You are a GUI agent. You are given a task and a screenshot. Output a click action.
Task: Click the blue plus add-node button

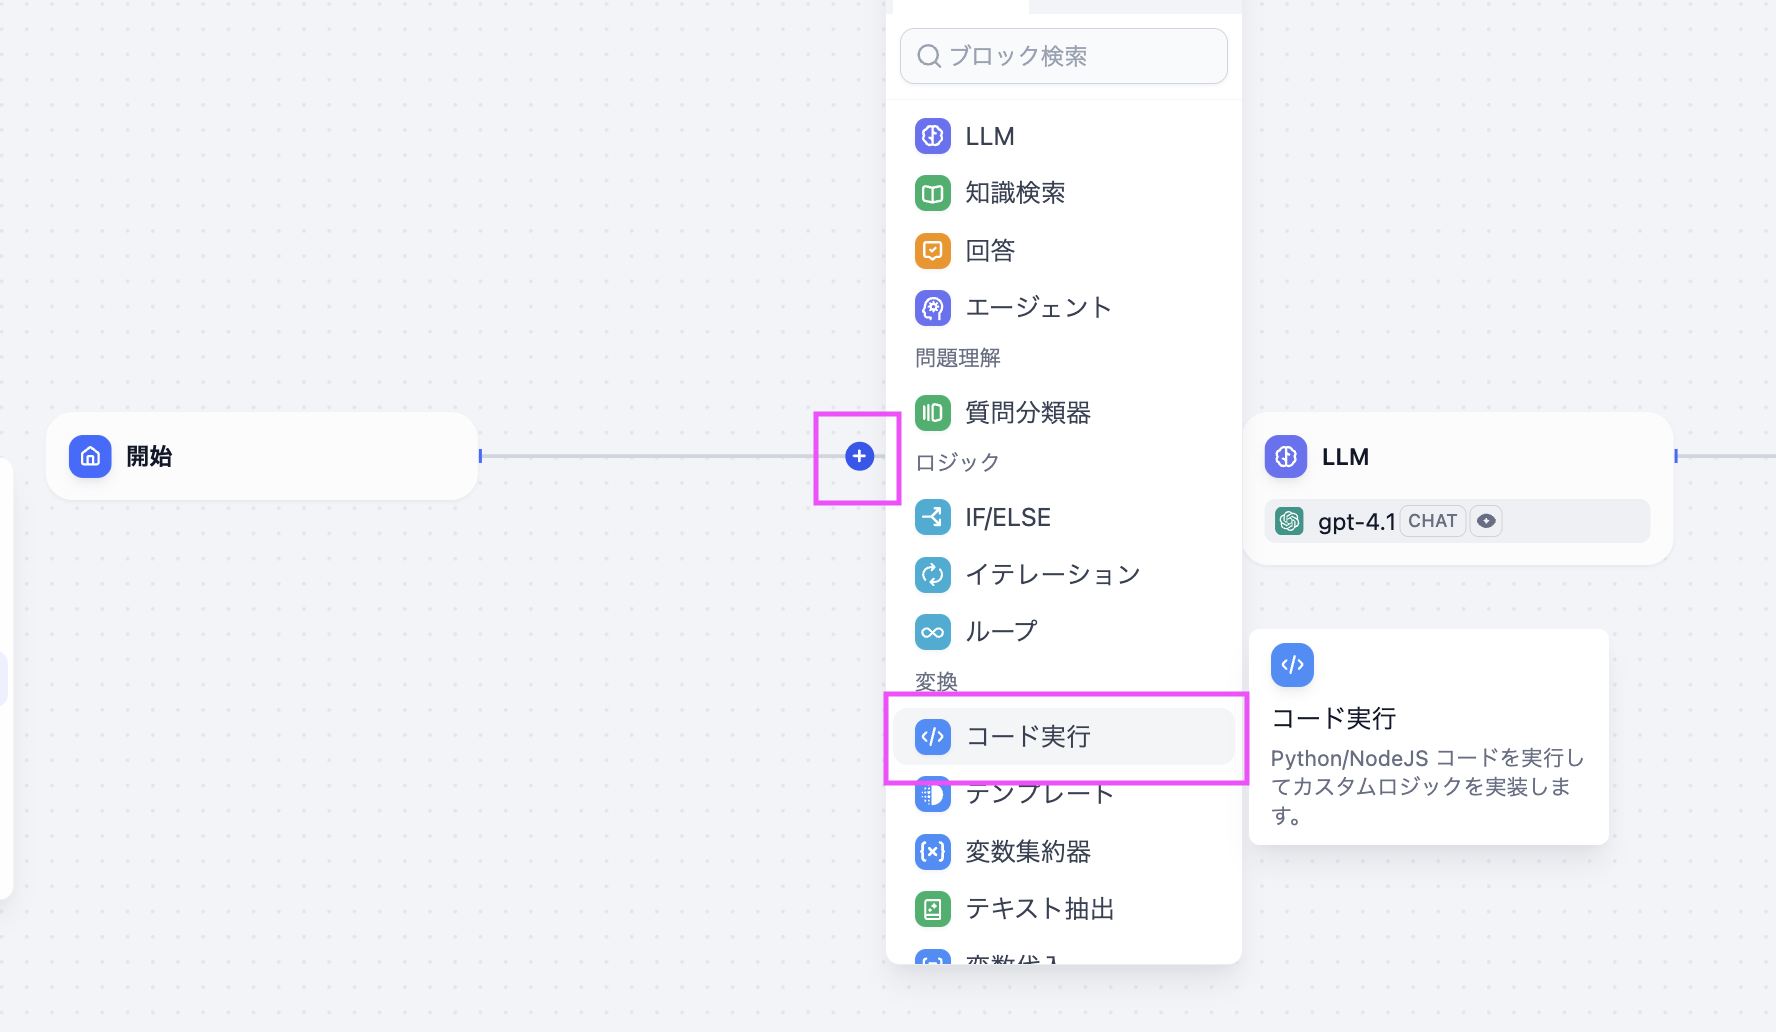[x=859, y=456]
